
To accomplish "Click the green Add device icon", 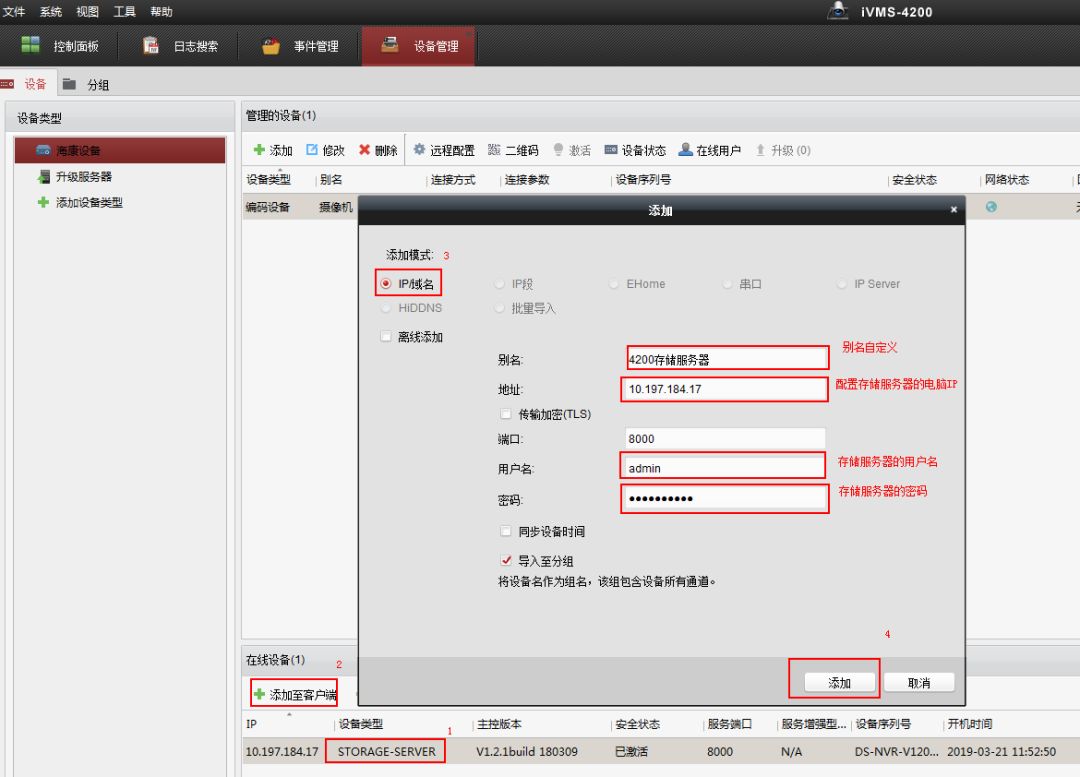I will click(259, 151).
